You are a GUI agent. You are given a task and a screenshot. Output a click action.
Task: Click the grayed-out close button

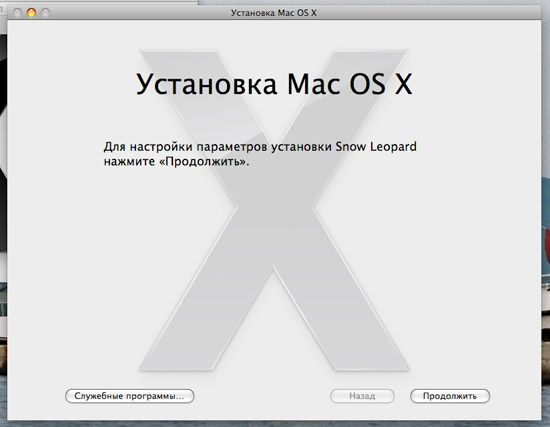coord(17,13)
